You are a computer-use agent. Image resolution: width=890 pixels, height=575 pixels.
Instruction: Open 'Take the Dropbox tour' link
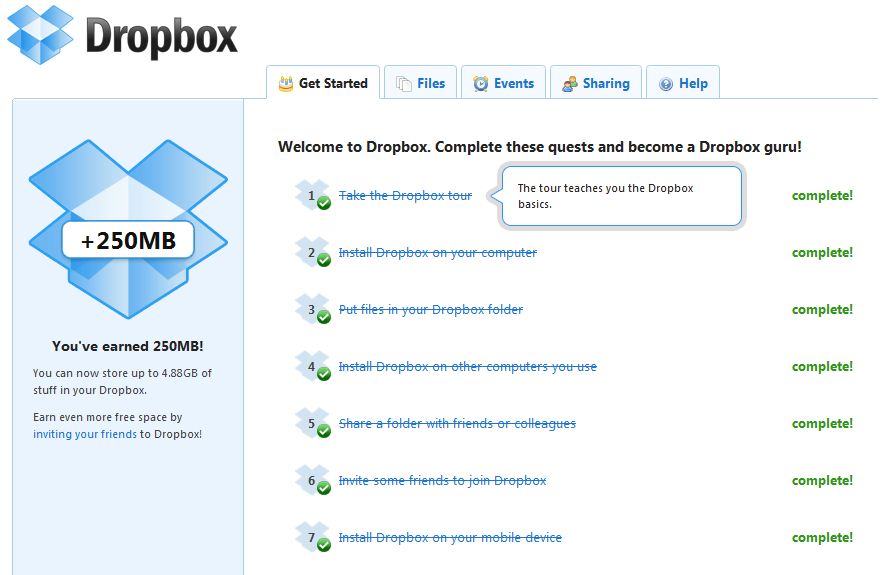pyautogui.click(x=405, y=196)
